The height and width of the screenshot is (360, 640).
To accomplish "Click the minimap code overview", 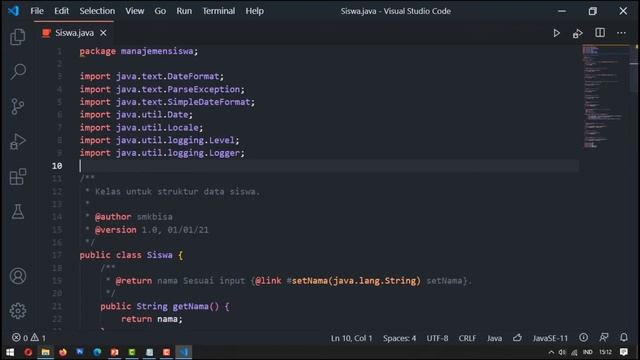I will pyautogui.click(x=605, y=97).
